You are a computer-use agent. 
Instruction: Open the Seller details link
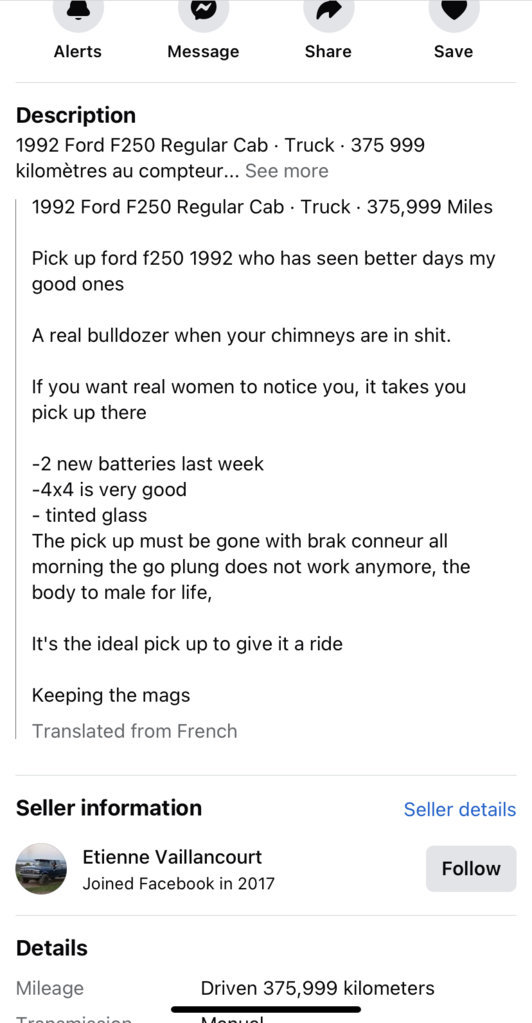coord(460,809)
